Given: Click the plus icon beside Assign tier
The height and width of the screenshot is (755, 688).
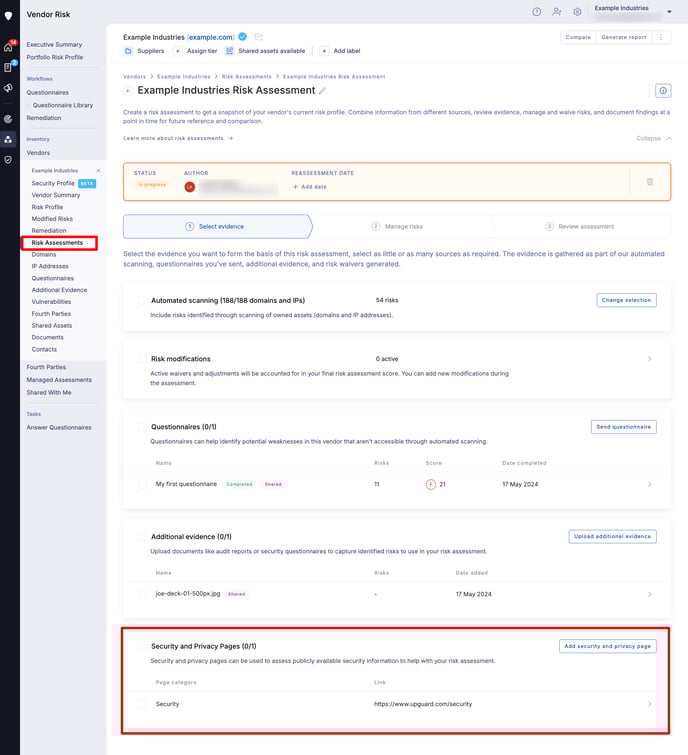Looking at the screenshot, I should pos(178,51).
